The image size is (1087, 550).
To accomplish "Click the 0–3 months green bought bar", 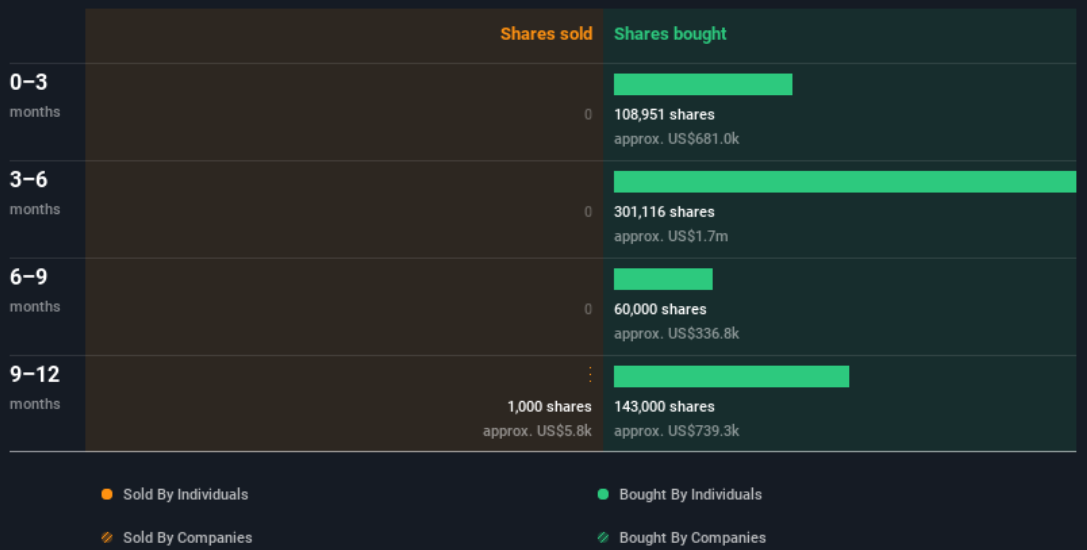I will coord(703,85).
